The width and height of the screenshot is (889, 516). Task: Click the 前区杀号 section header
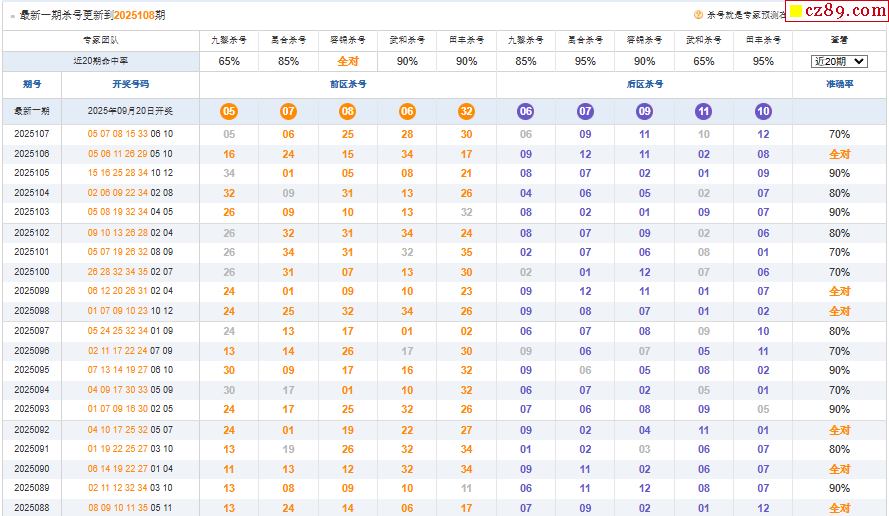[348, 84]
